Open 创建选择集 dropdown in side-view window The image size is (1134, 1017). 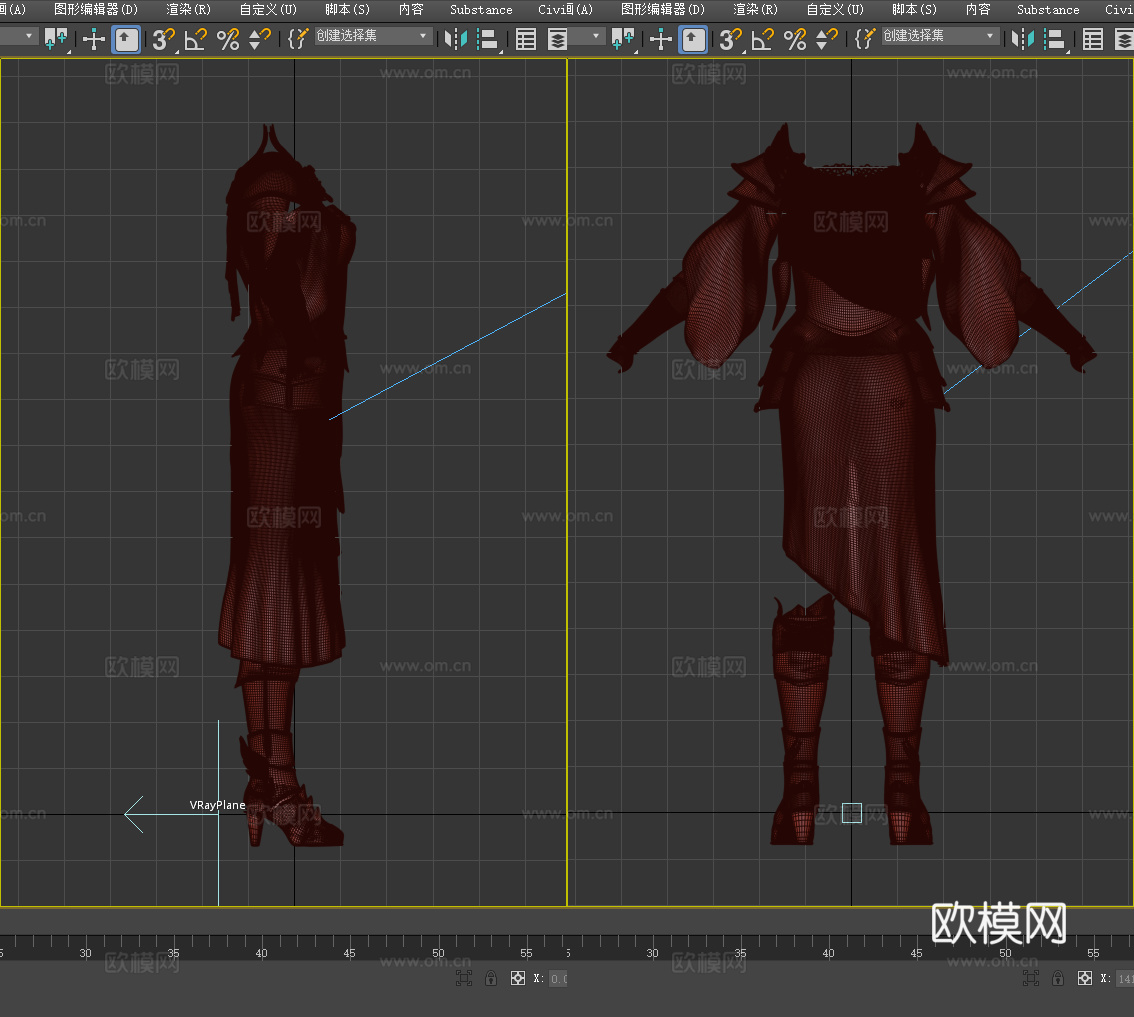(373, 36)
